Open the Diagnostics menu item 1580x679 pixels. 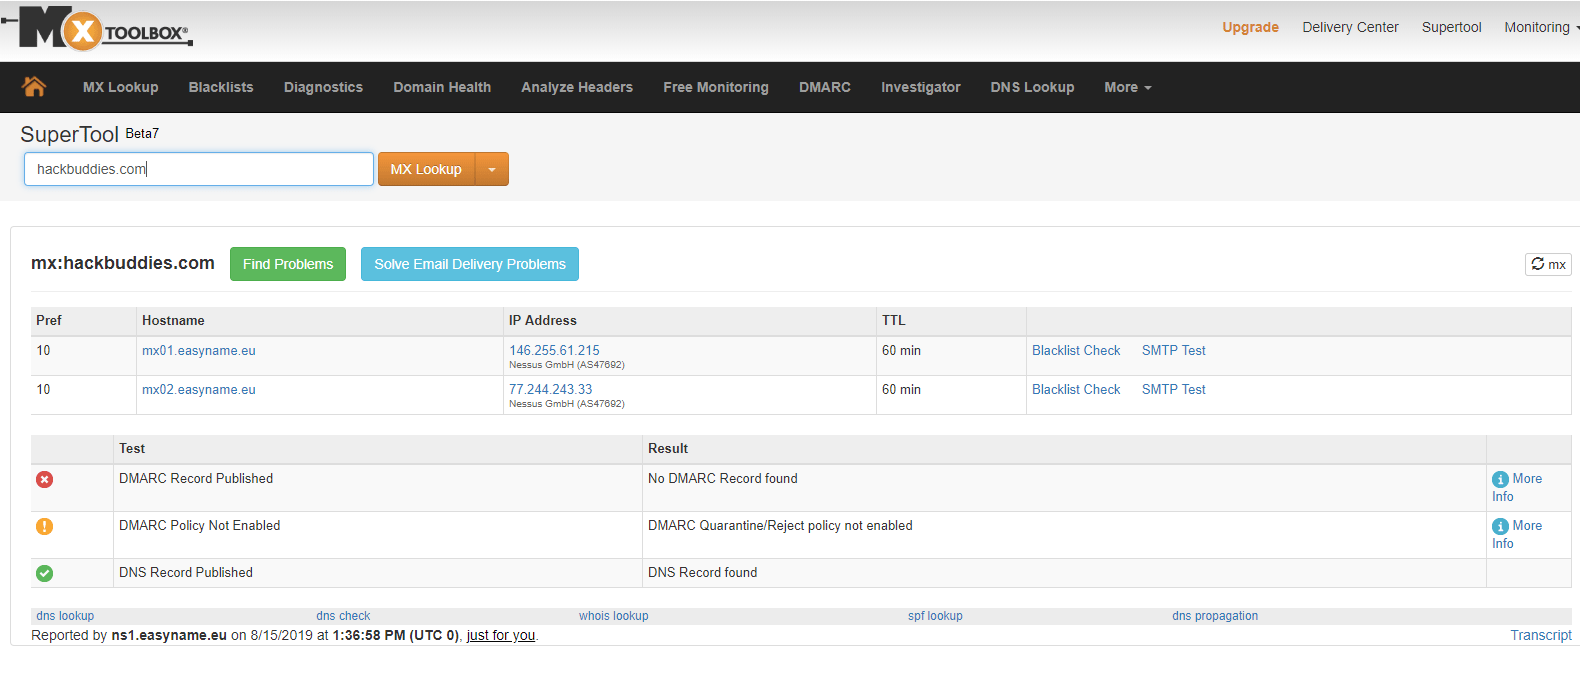pyautogui.click(x=323, y=87)
